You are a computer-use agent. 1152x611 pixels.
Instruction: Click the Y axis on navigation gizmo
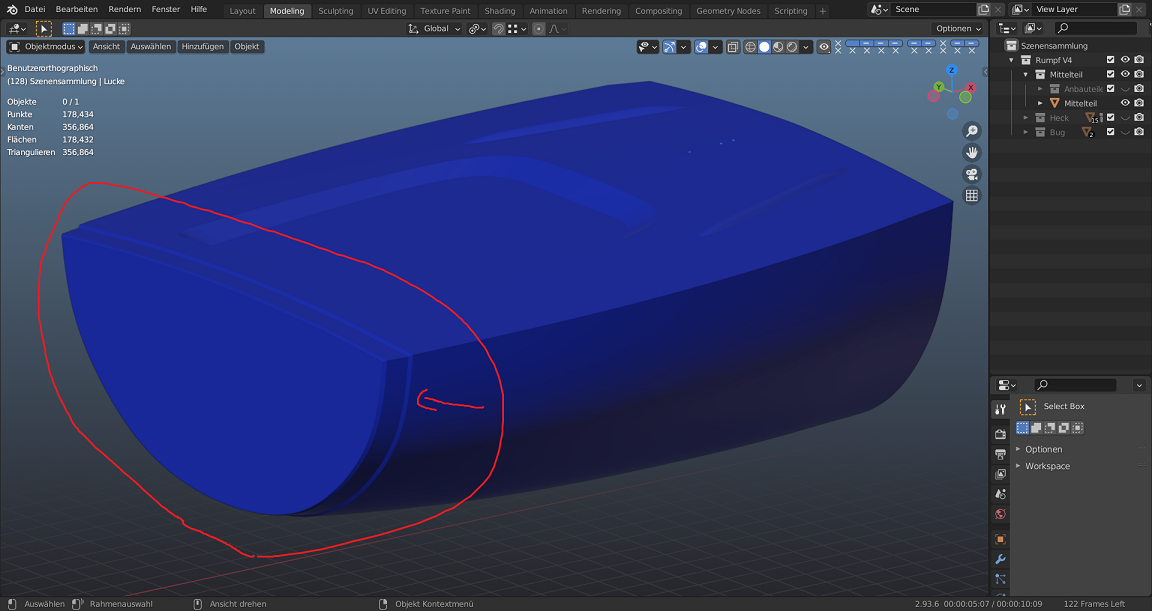click(938, 87)
